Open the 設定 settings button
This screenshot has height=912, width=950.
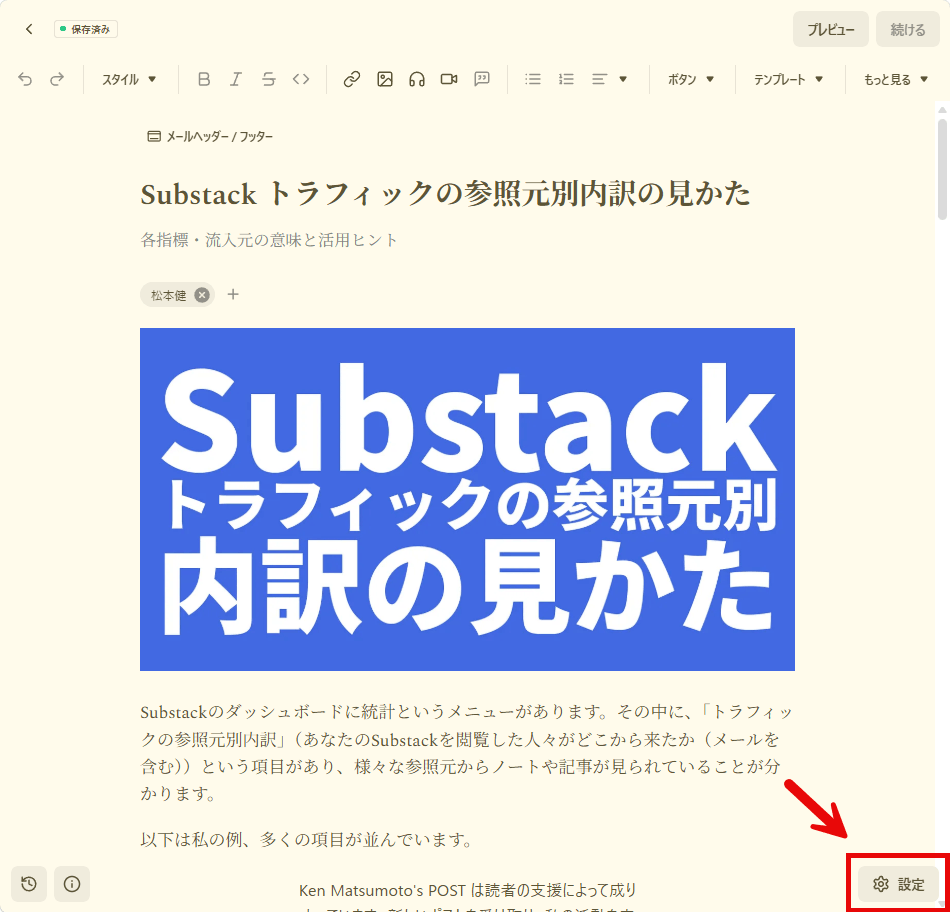[x=899, y=884]
